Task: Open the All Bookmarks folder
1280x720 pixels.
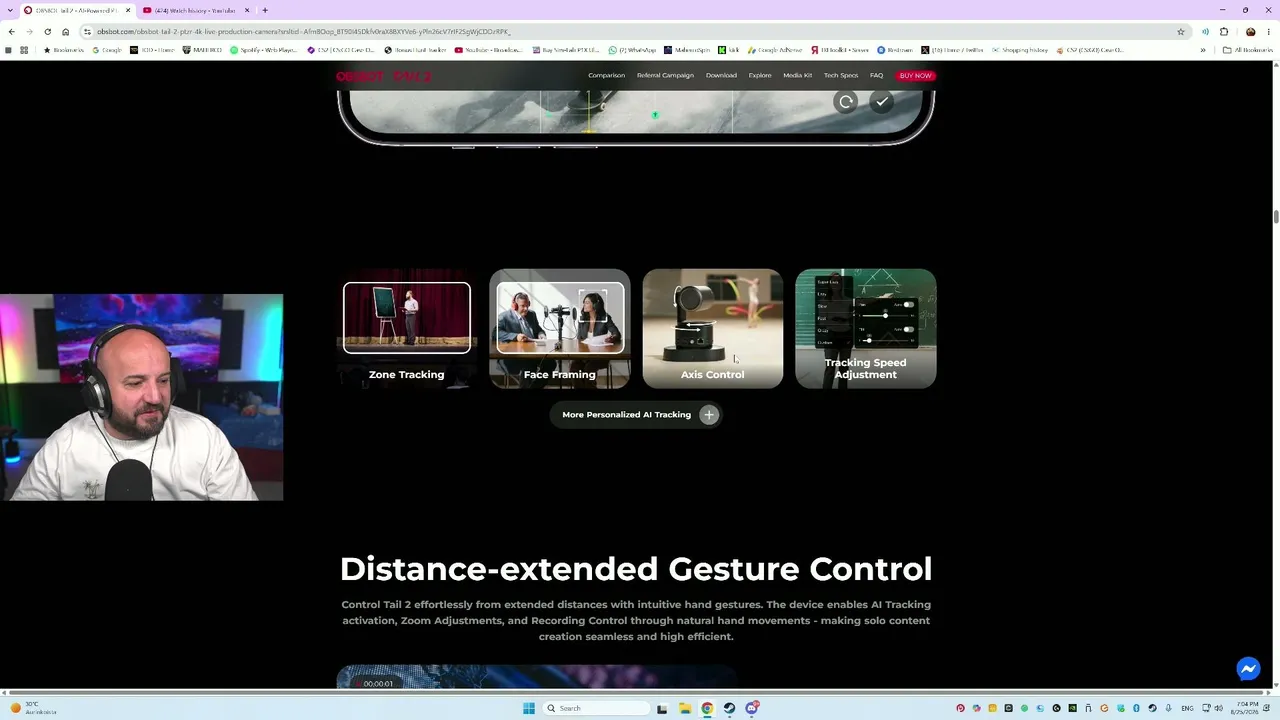Action: 1247,50
